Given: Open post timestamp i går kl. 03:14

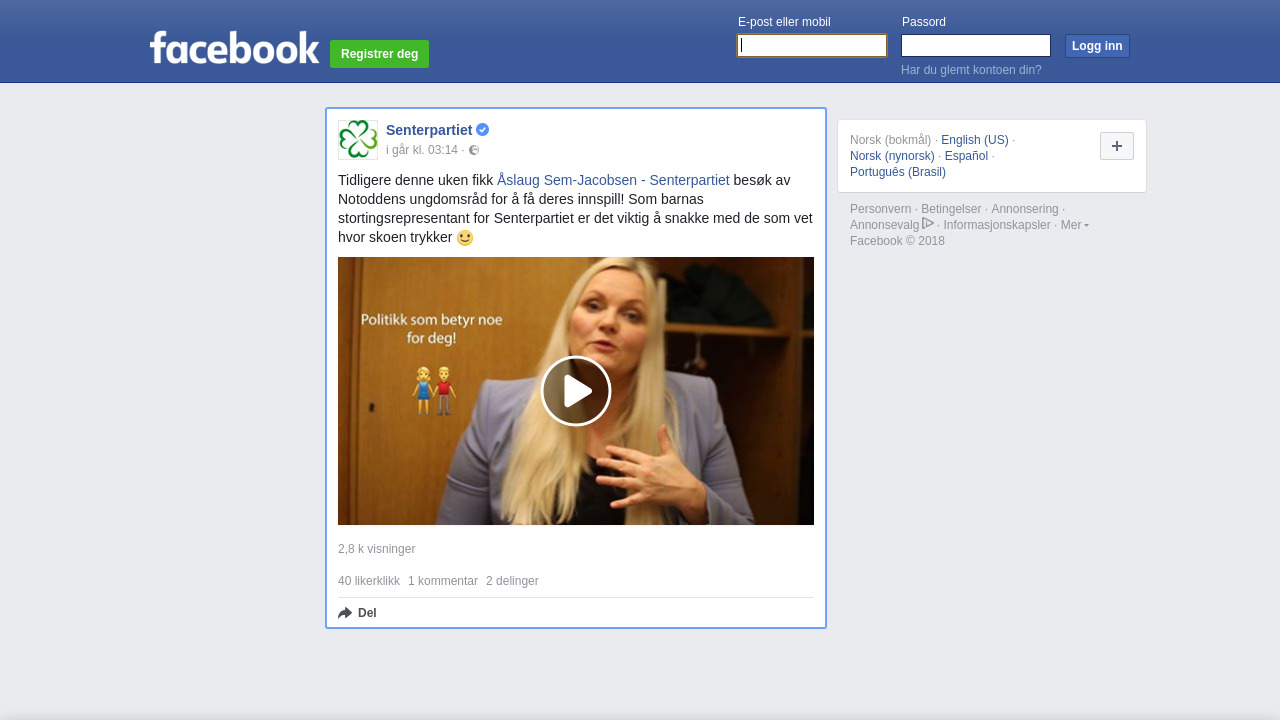Looking at the screenshot, I should (x=422, y=150).
